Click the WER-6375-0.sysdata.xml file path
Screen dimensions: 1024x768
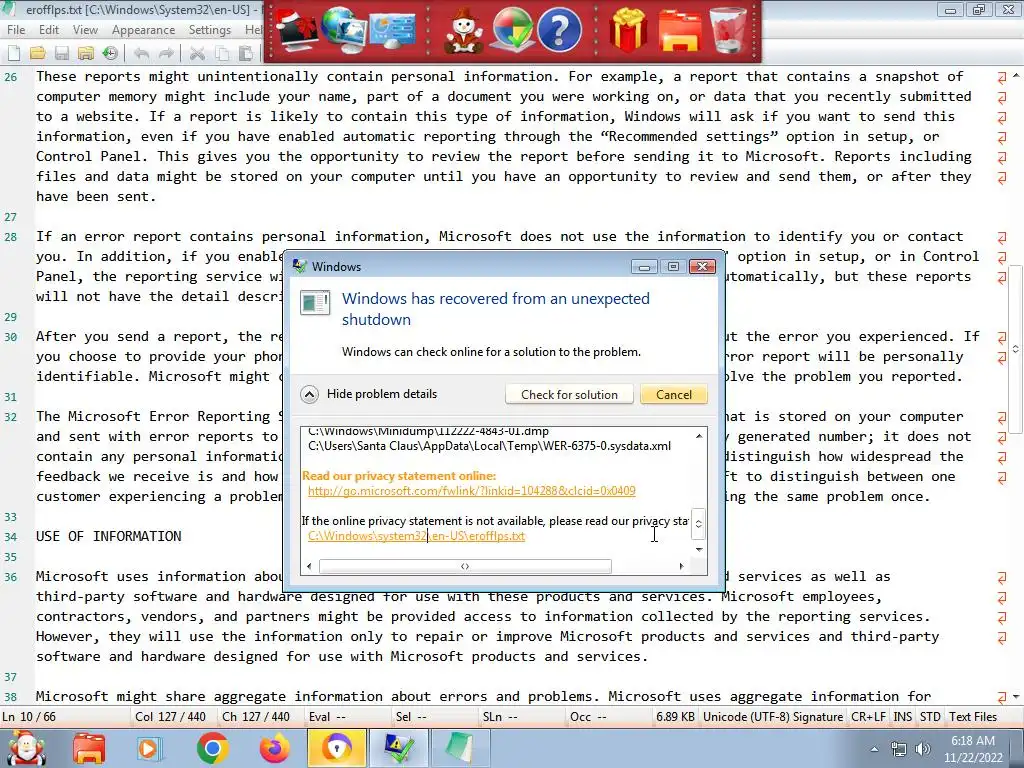pyautogui.click(x=489, y=445)
